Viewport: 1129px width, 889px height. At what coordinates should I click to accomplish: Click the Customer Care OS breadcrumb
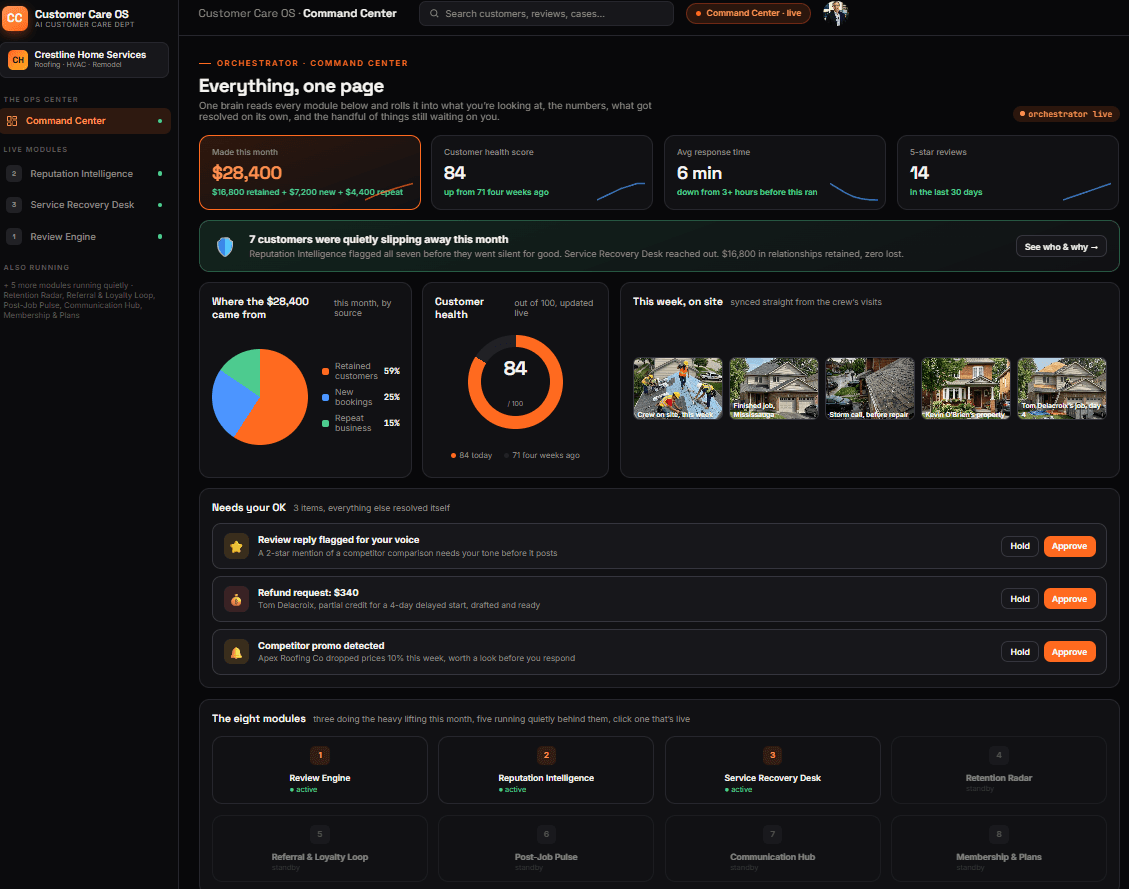click(x=247, y=13)
